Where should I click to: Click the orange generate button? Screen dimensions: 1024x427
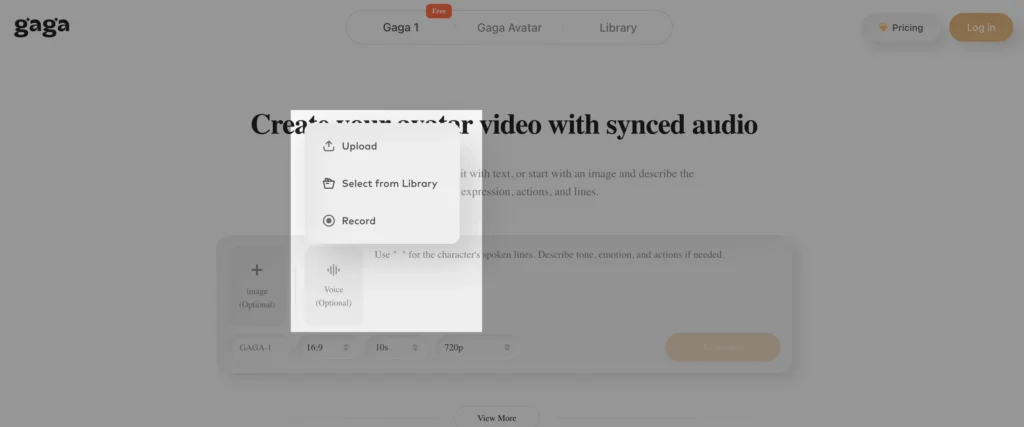(x=723, y=347)
